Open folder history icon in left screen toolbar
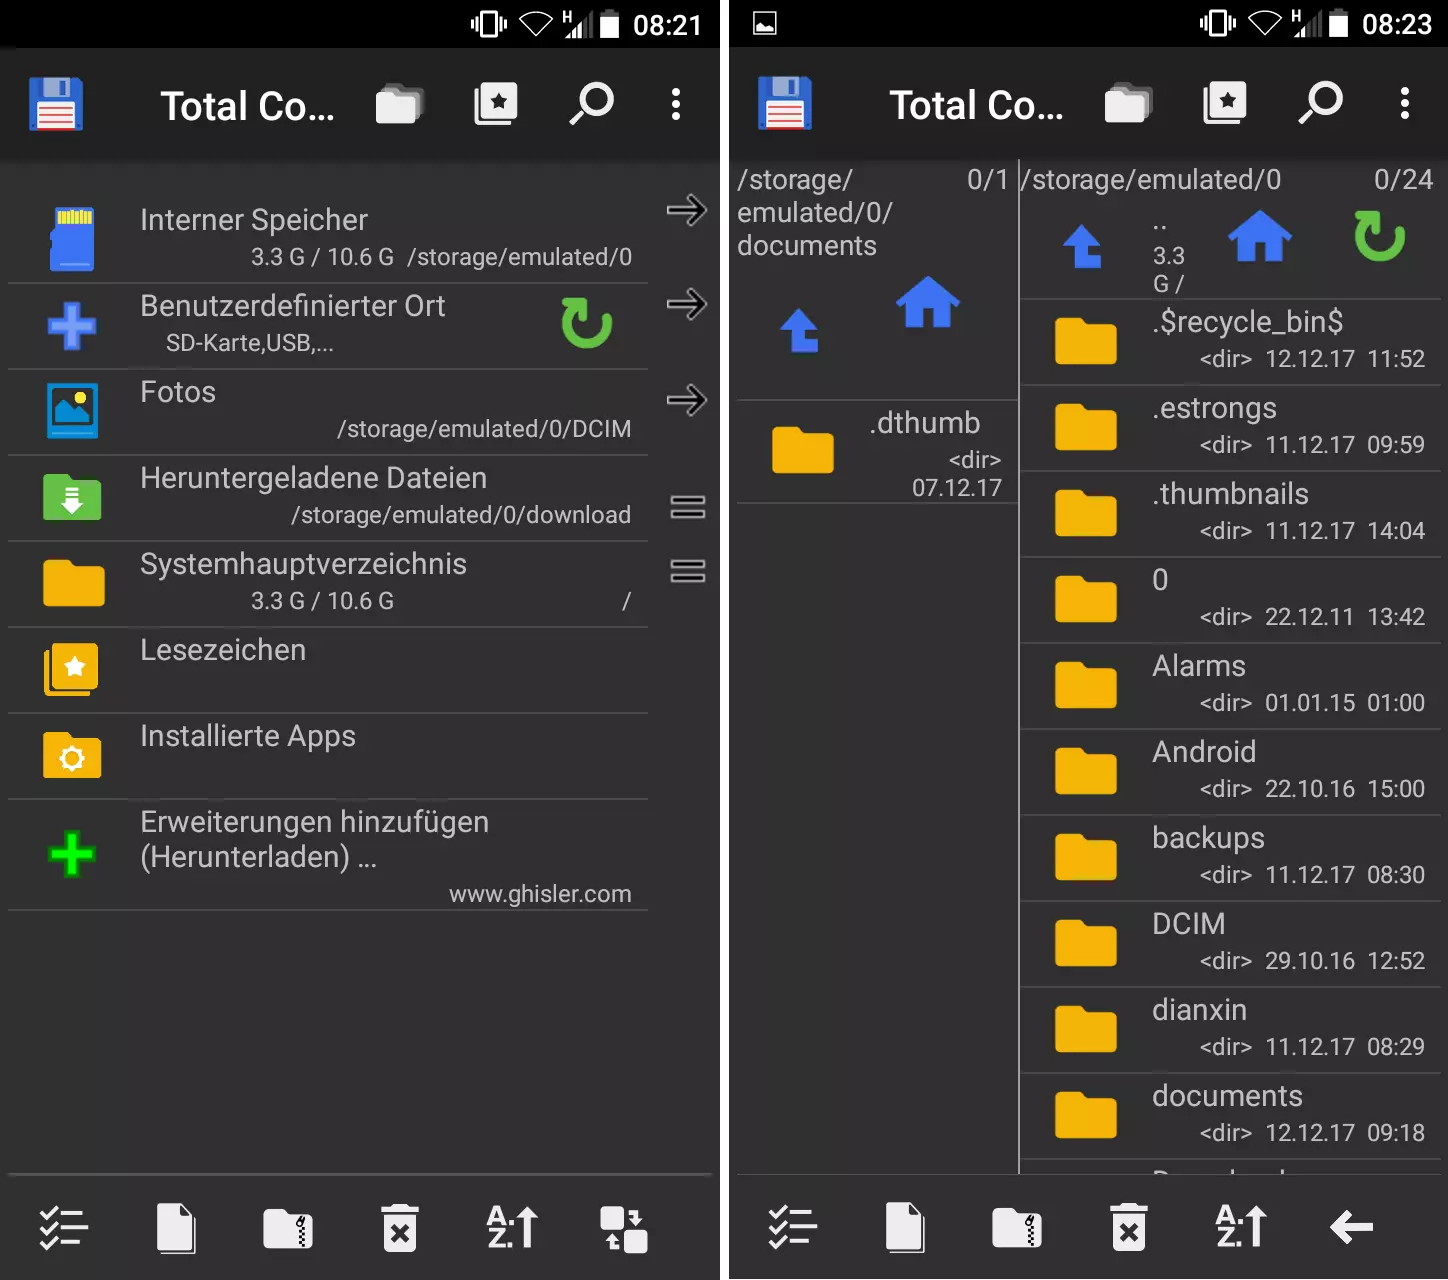 (399, 104)
